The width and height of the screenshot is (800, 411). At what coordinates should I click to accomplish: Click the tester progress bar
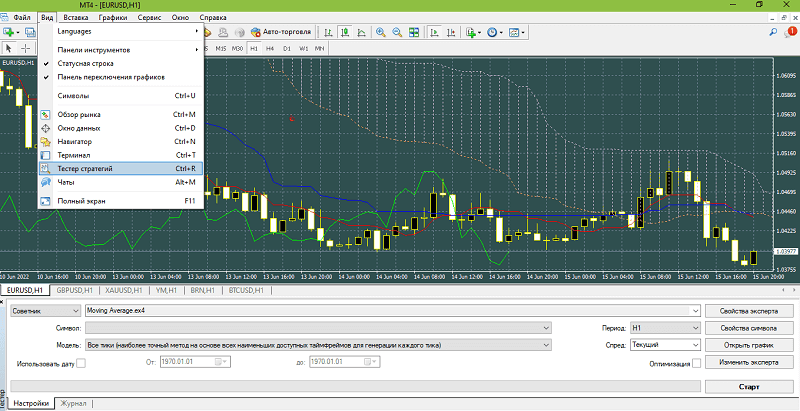point(356,387)
